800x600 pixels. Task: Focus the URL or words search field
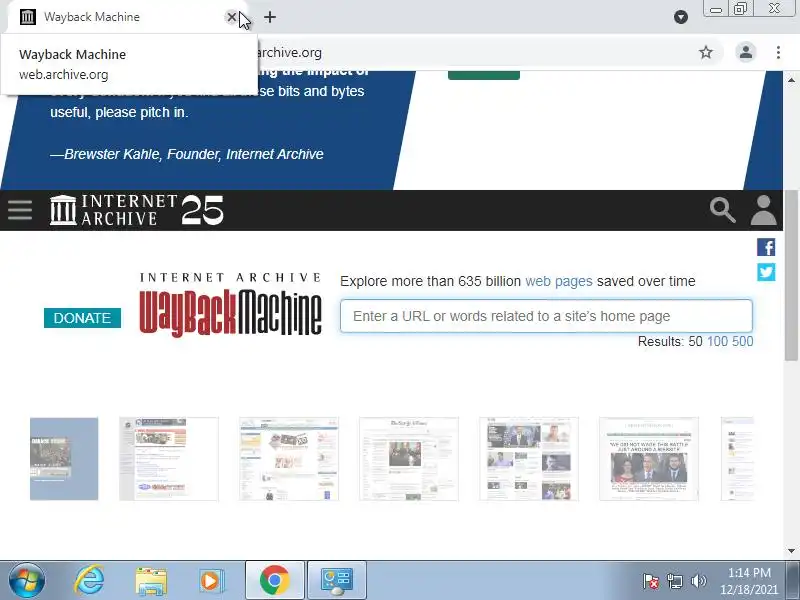tap(546, 316)
